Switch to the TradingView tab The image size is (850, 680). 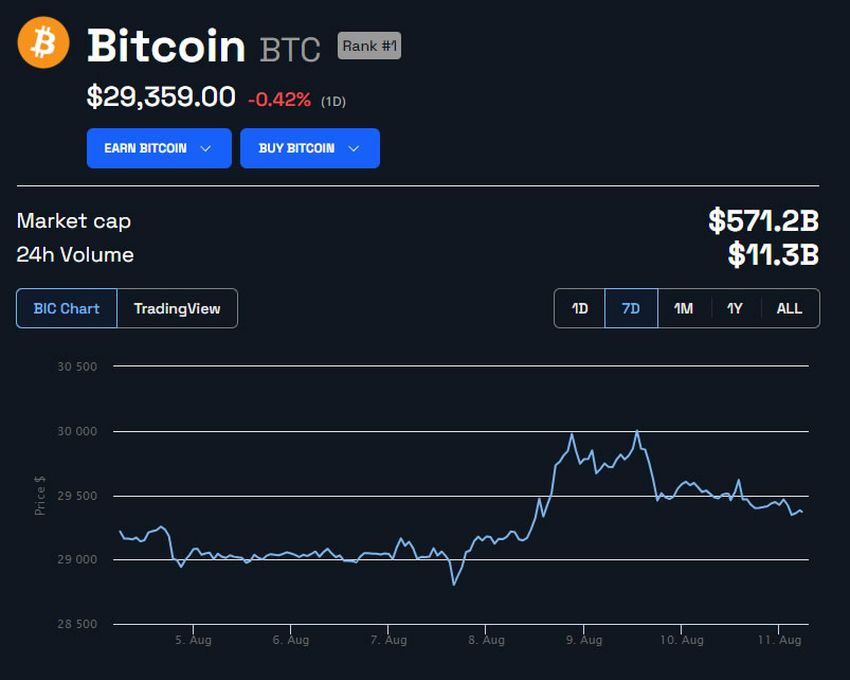pyautogui.click(x=177, y=308)
